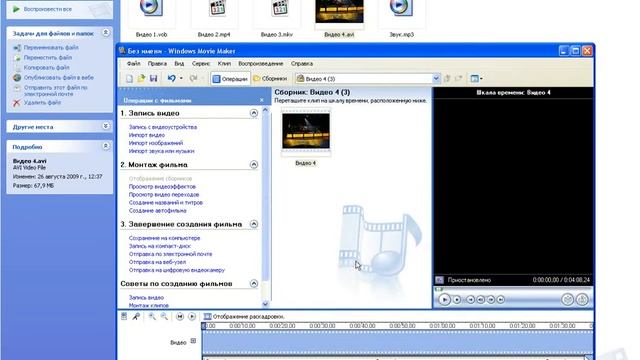Toggle the Операции (Tasks) pane button

230,79
